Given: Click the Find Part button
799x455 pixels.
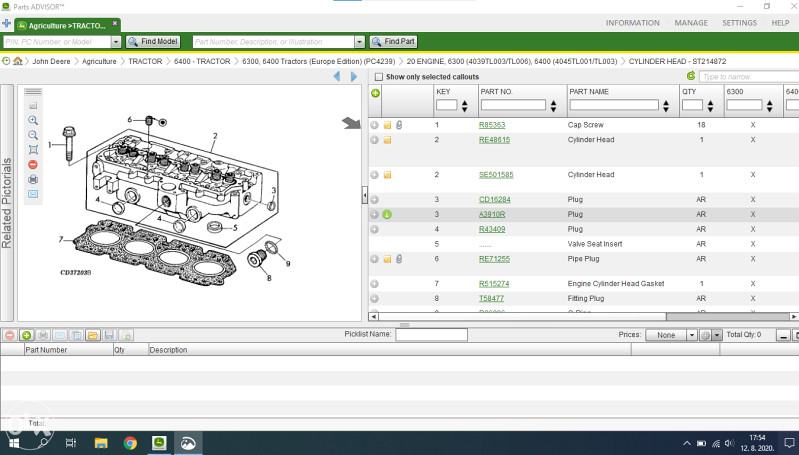Looking at the screenshot, I should (393, 42).
